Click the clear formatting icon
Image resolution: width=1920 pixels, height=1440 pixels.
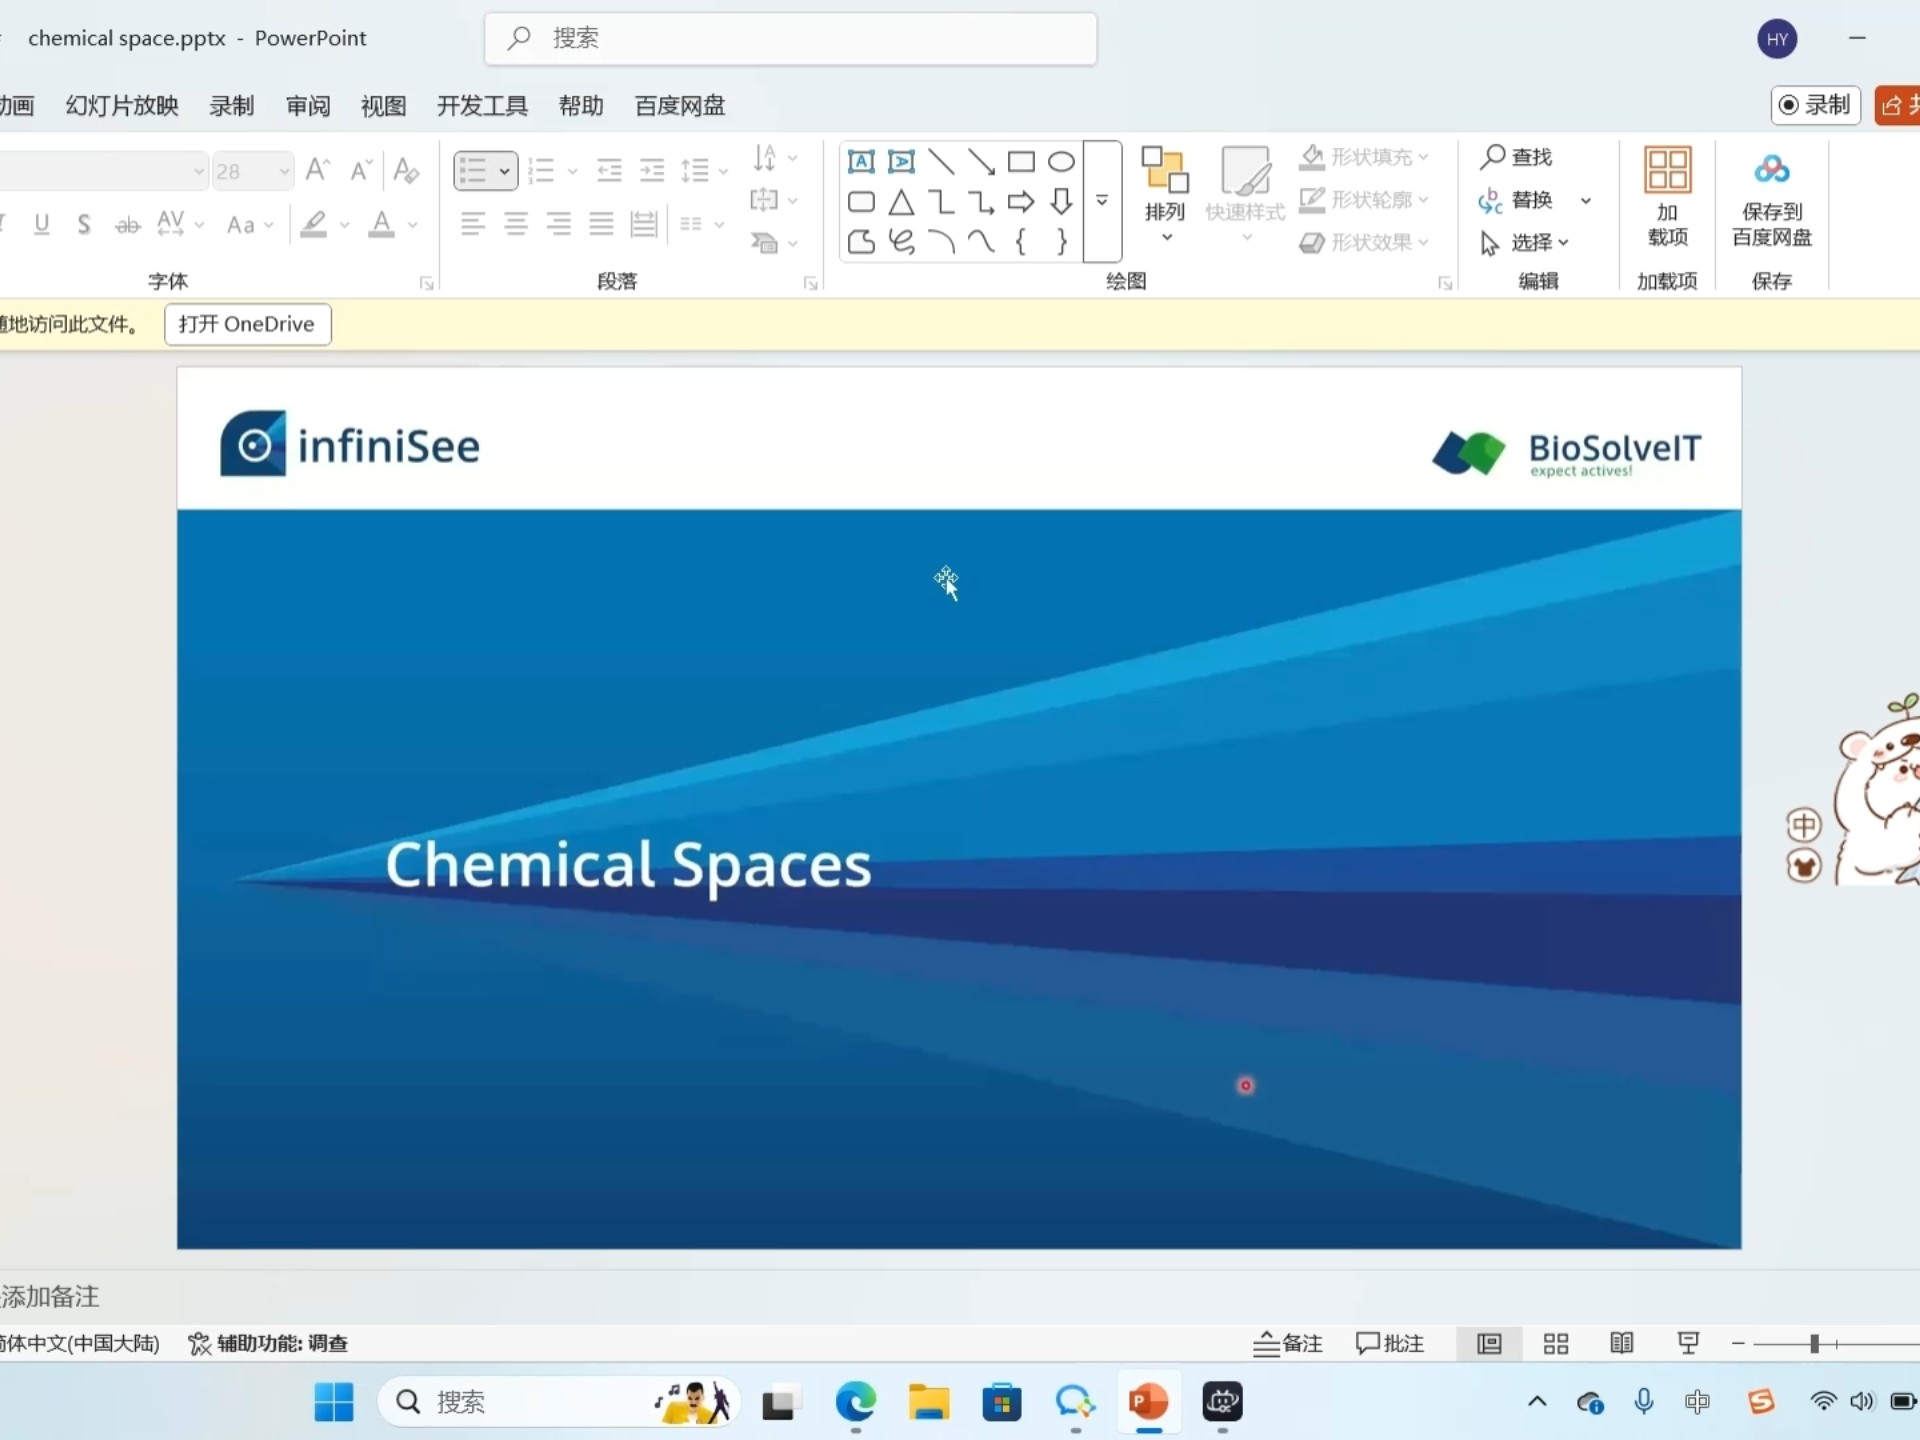[406, 170]
